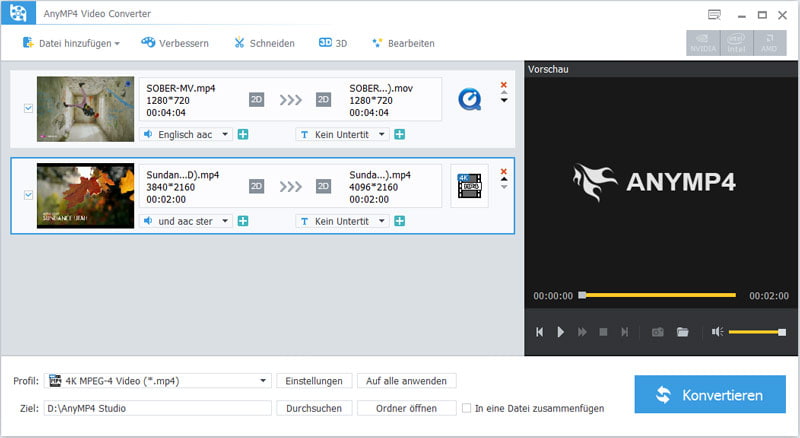Toggle Intel acceleration icon
This screenshot has height=438, width=800.
click(x=736, y=43)
